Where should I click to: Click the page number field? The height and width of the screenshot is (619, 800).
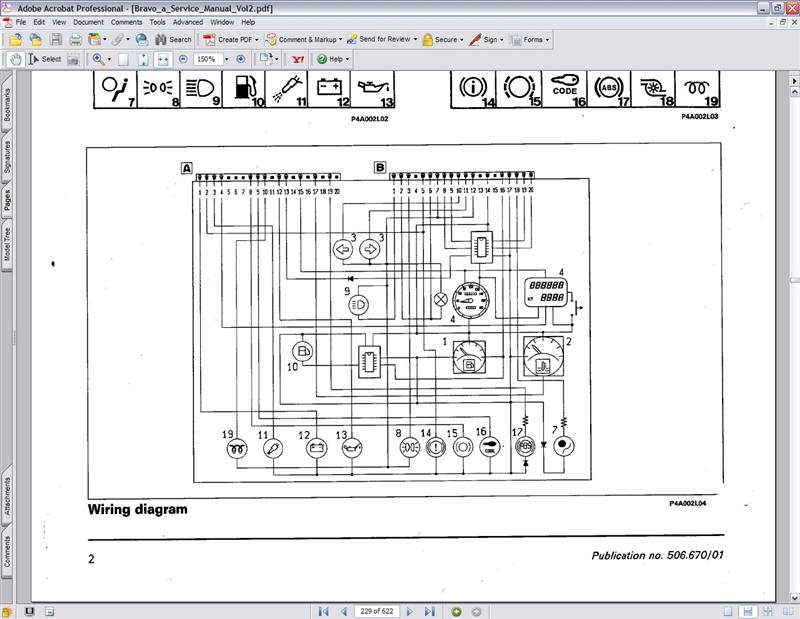coord(375,611)
